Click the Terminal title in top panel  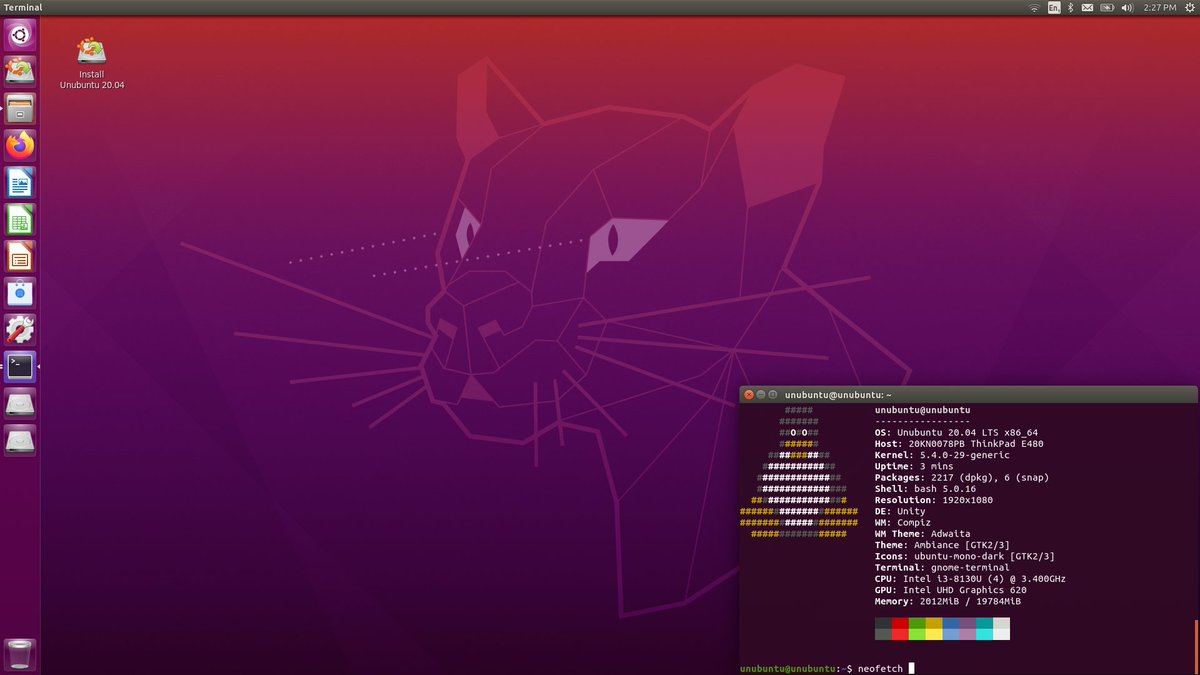pos(23,7)
